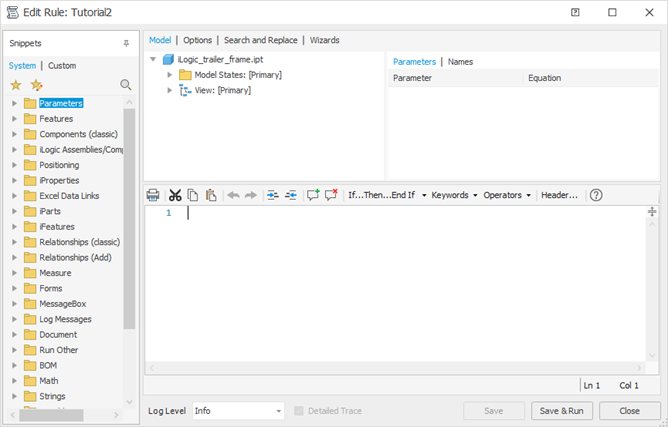Switch to the Custom snippets tab
668x427 pixels.
coord(62,66)
